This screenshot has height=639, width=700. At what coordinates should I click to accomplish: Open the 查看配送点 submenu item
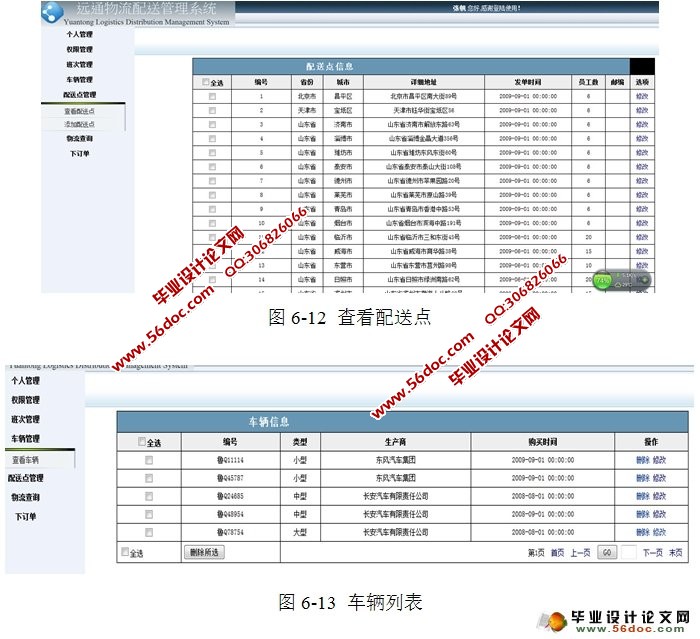click(80, 111)
